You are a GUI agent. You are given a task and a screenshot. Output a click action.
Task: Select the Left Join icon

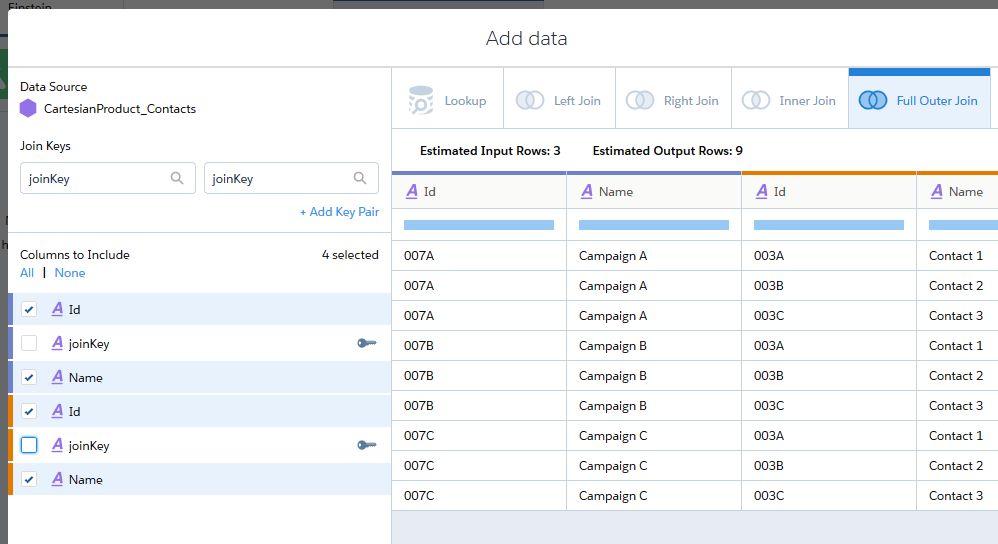[x=530, y=100]
